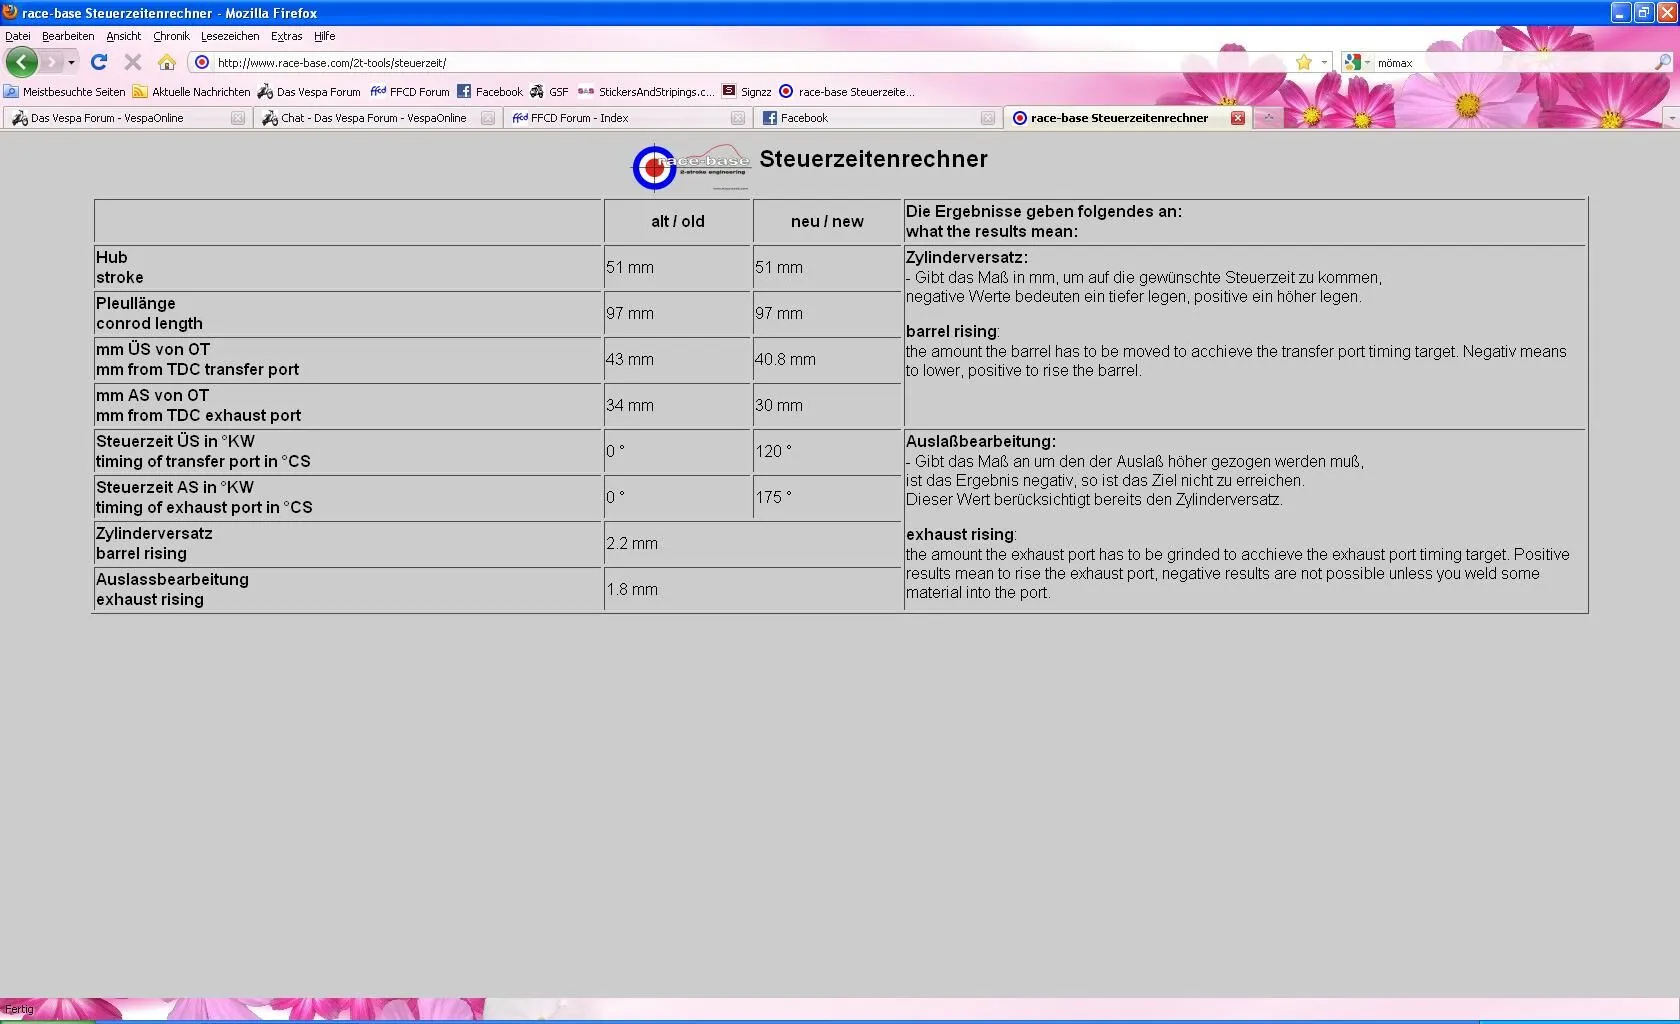Viewport: 1680px width, 1024px height.
Task: Click the race-base logo on the page
Action: point(690,167)
